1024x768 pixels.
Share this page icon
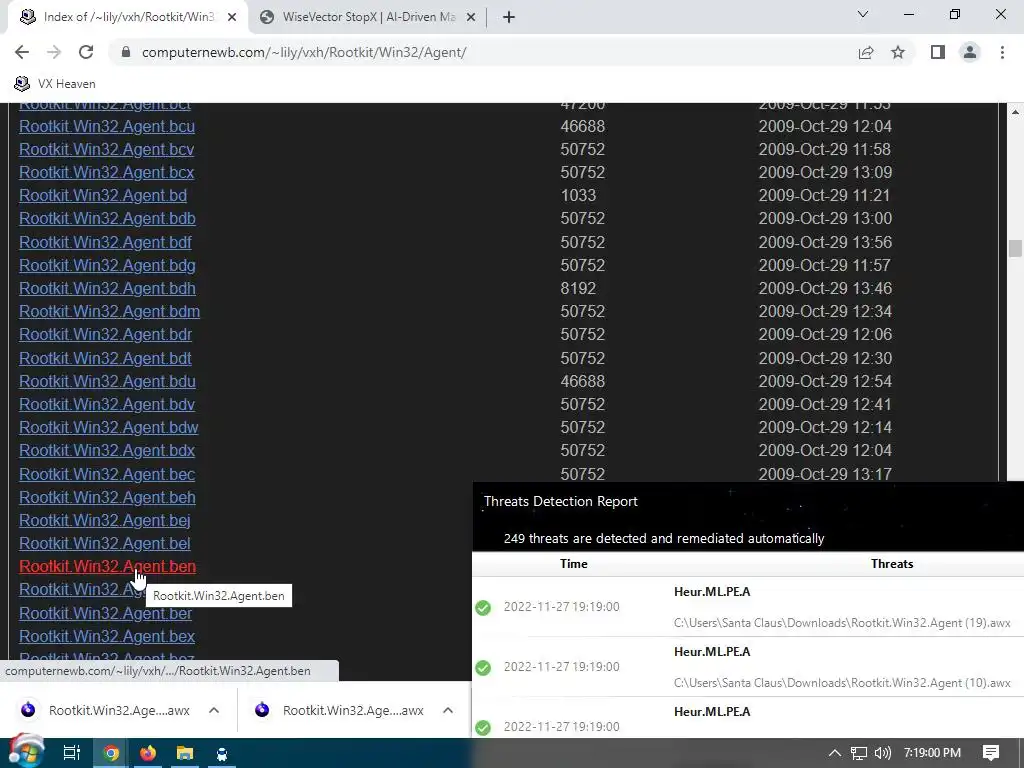click(x=866, y=52)
